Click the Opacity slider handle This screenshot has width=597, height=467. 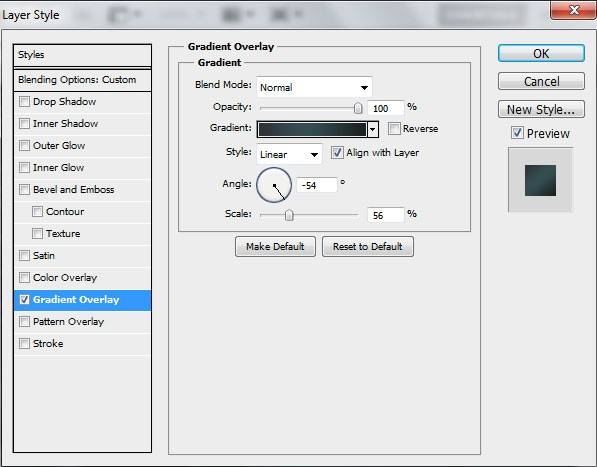point(358,108)
